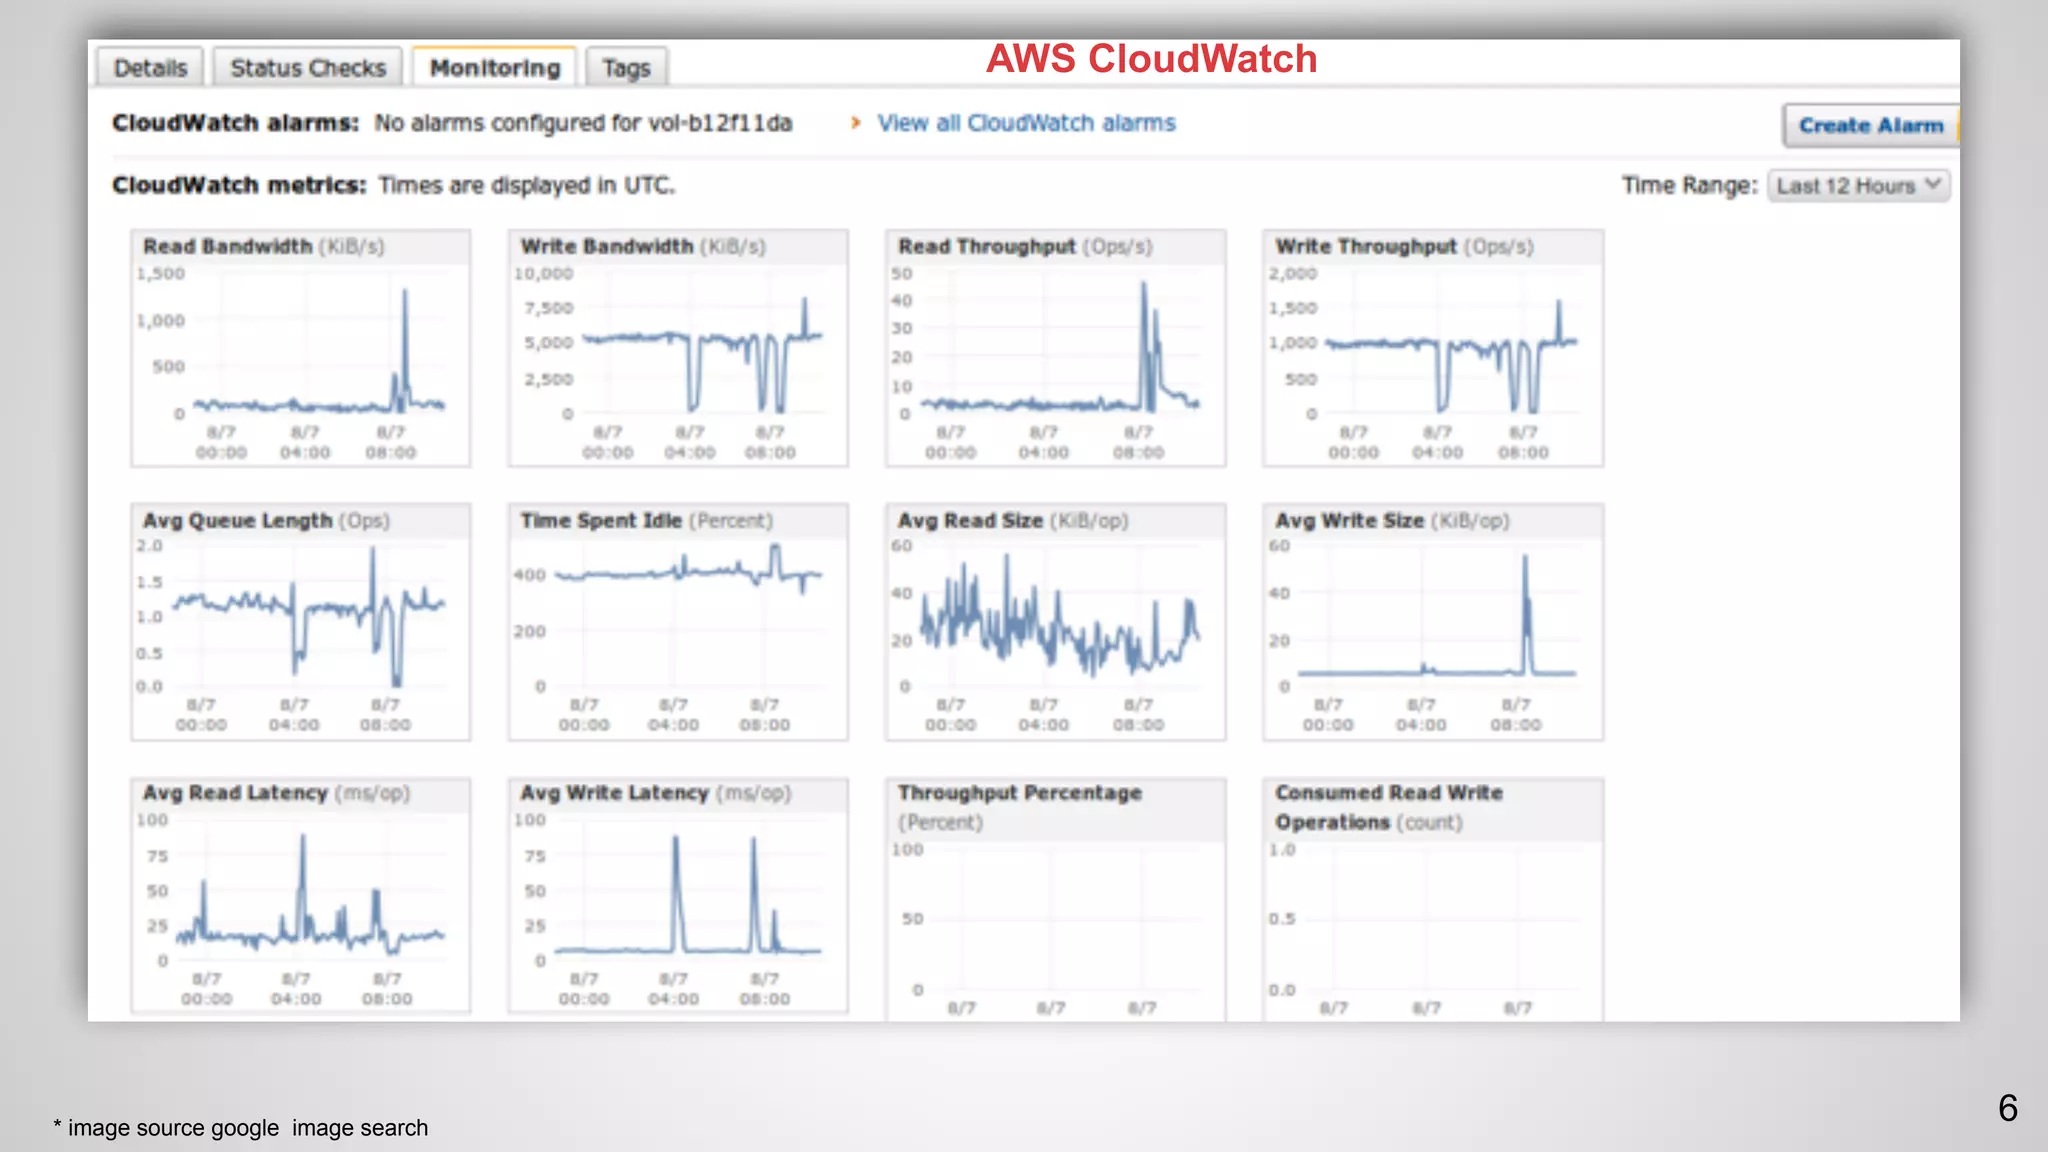
Task: Click slide page number 6
Action: (x=2007, y=1108)
